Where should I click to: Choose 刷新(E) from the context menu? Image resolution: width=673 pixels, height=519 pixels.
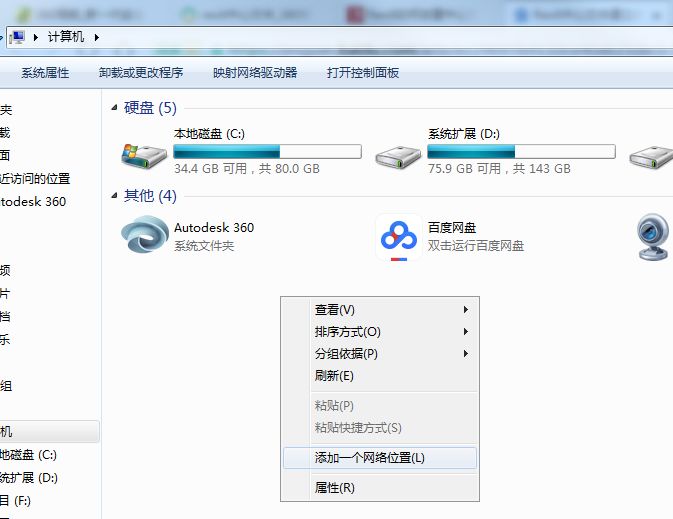pos(380,376)
